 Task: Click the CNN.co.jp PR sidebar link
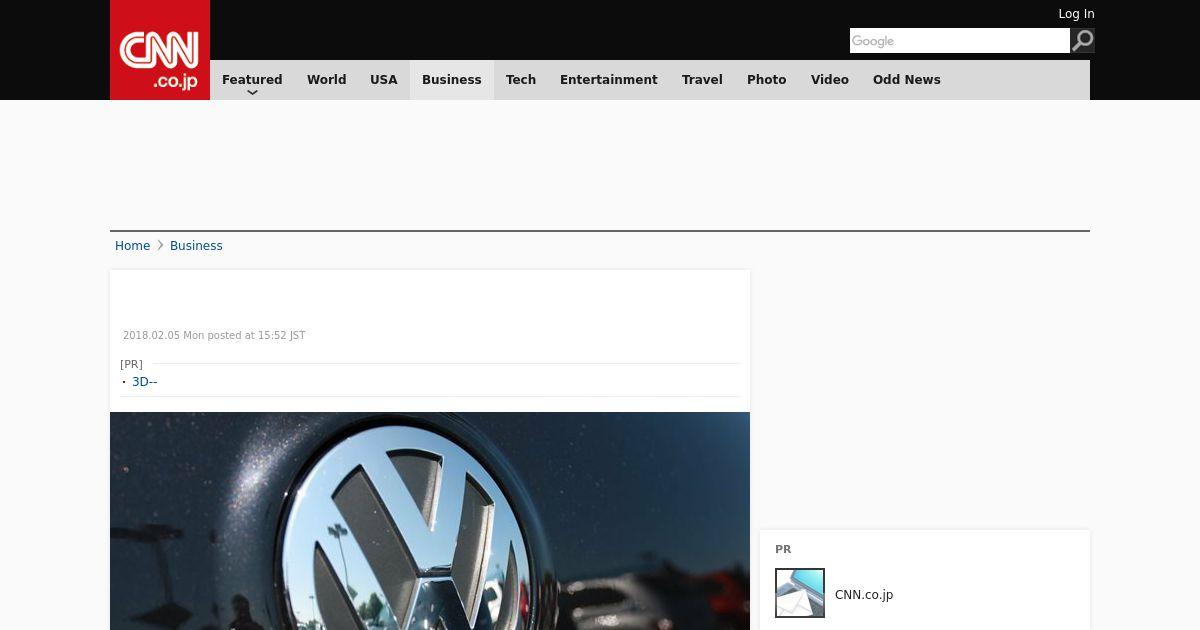(x=864, y=595)
